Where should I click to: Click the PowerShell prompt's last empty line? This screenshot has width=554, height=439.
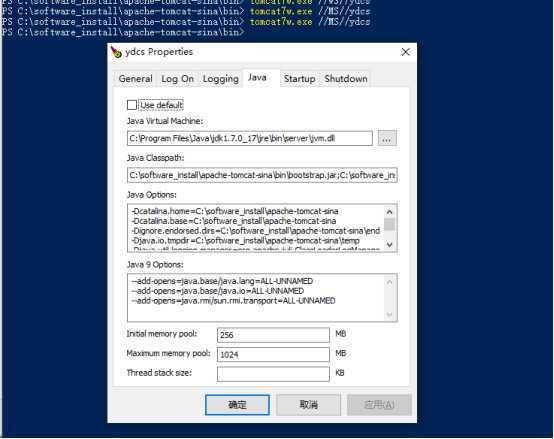[x=123, y=32]
